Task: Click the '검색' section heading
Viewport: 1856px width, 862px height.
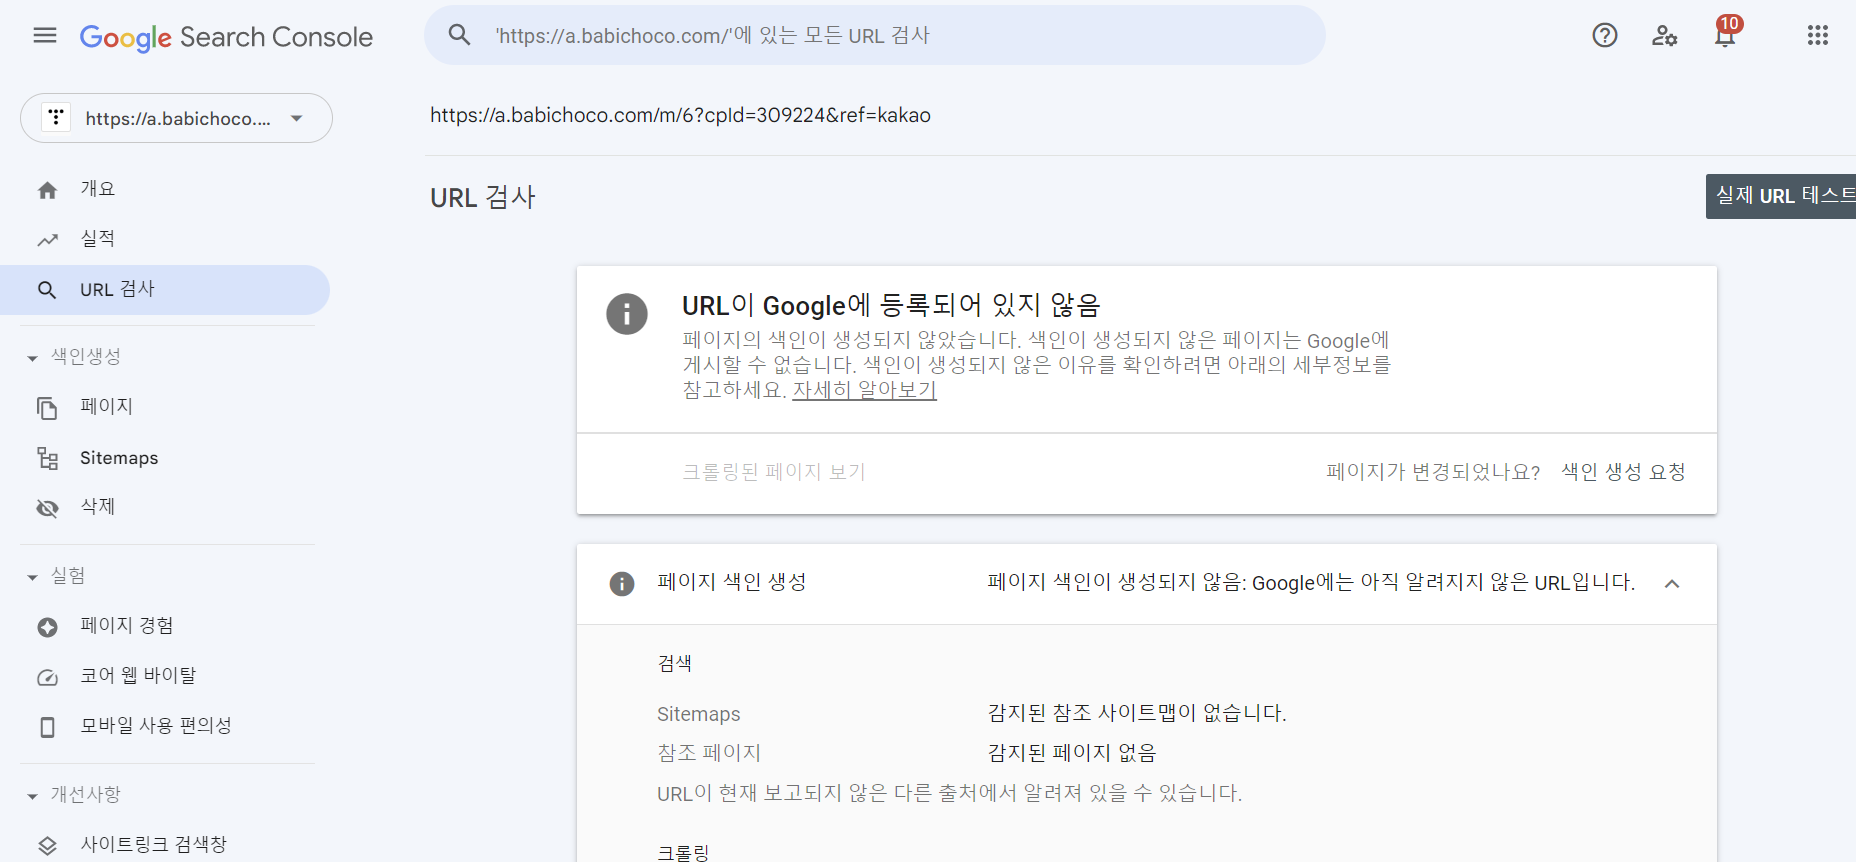Action: [675, 663]
